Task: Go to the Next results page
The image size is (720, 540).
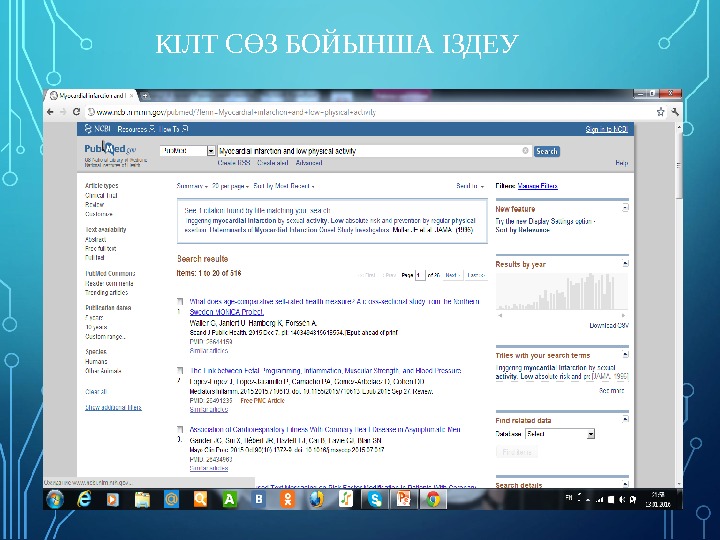Action: pyautogui.click(x=452, y=275)
